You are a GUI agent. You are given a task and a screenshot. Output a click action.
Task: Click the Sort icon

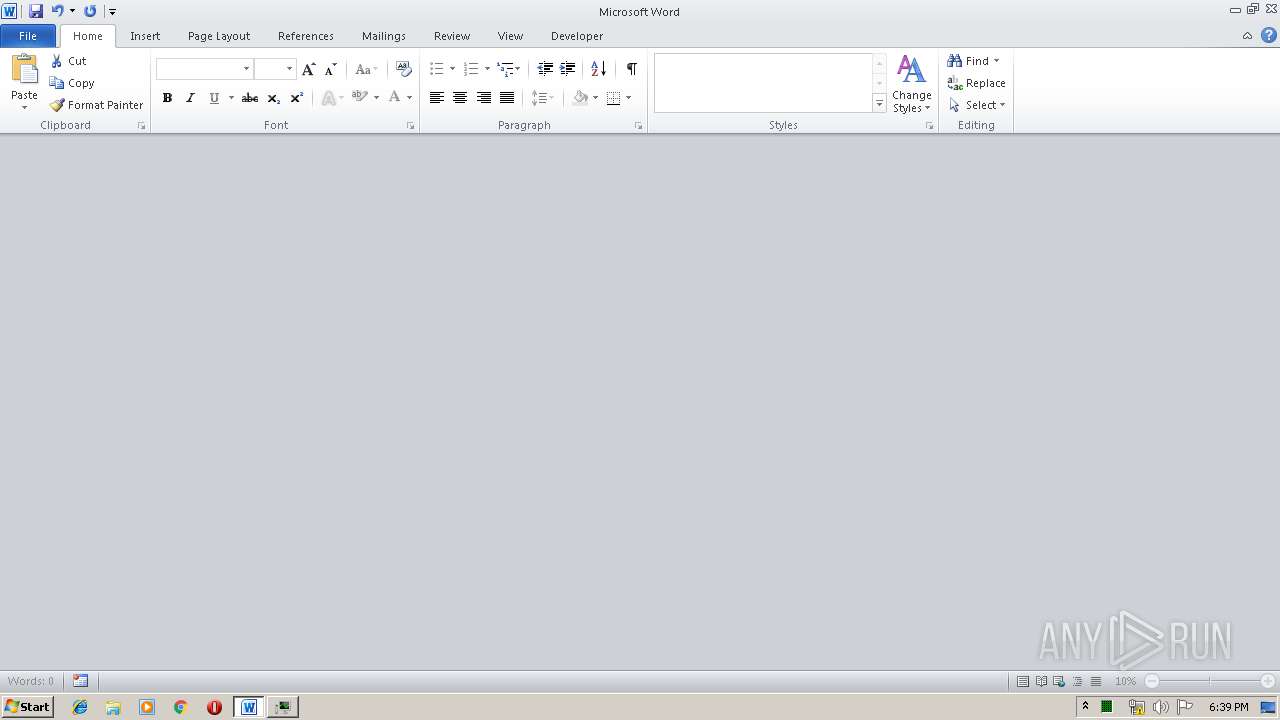[x=598, y=69]
